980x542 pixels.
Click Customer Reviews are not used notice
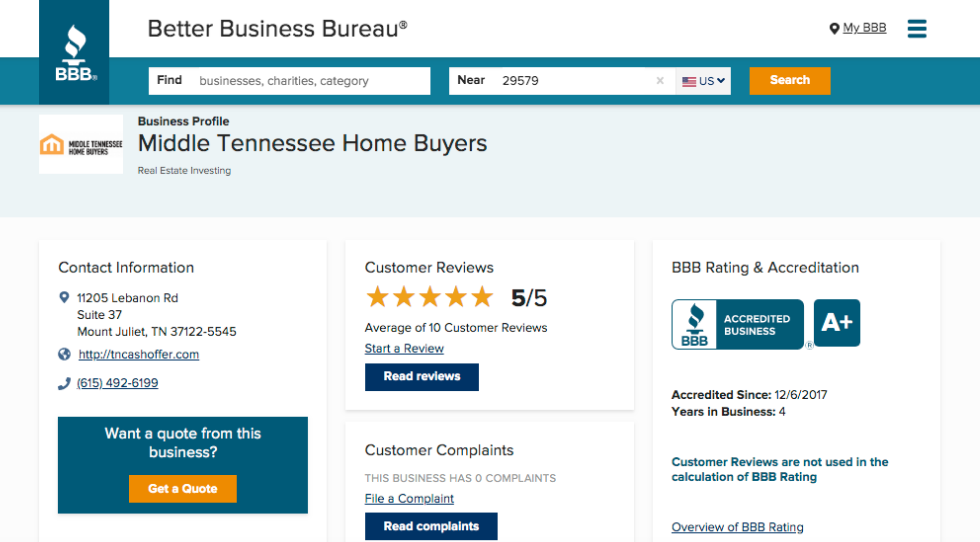[780, 469]
